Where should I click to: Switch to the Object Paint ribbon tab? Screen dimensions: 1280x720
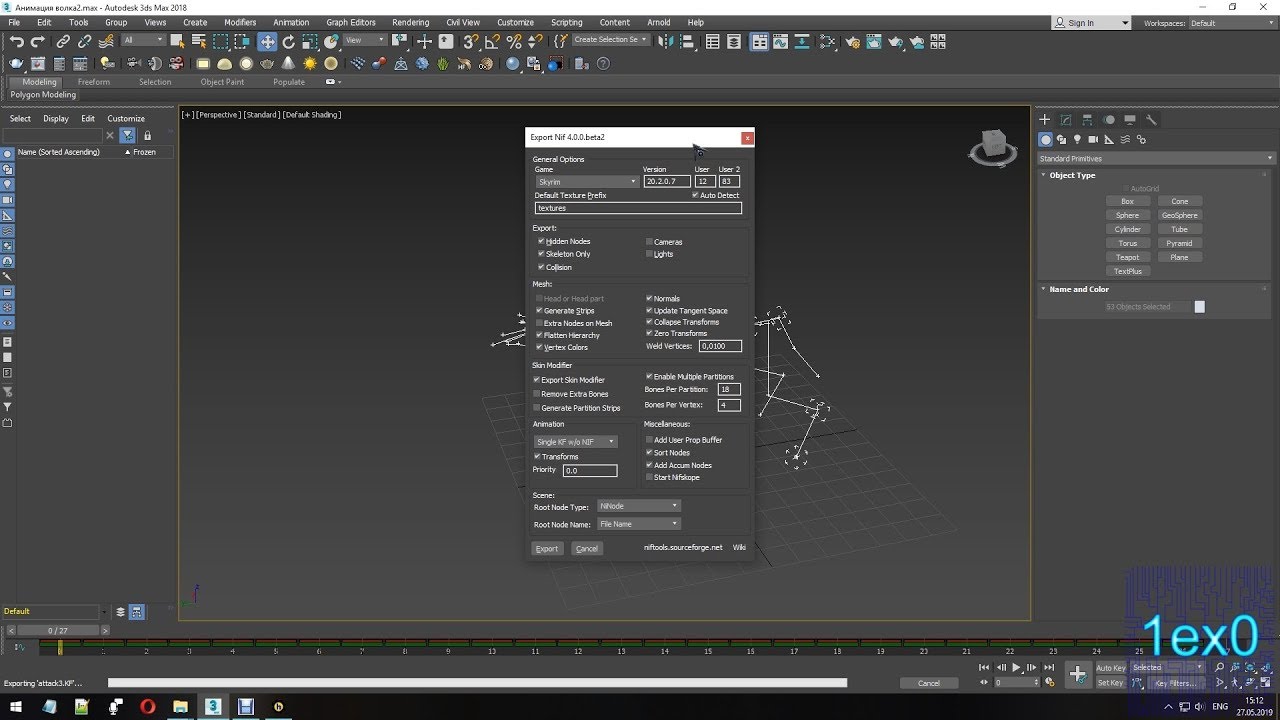pos(222,82)
